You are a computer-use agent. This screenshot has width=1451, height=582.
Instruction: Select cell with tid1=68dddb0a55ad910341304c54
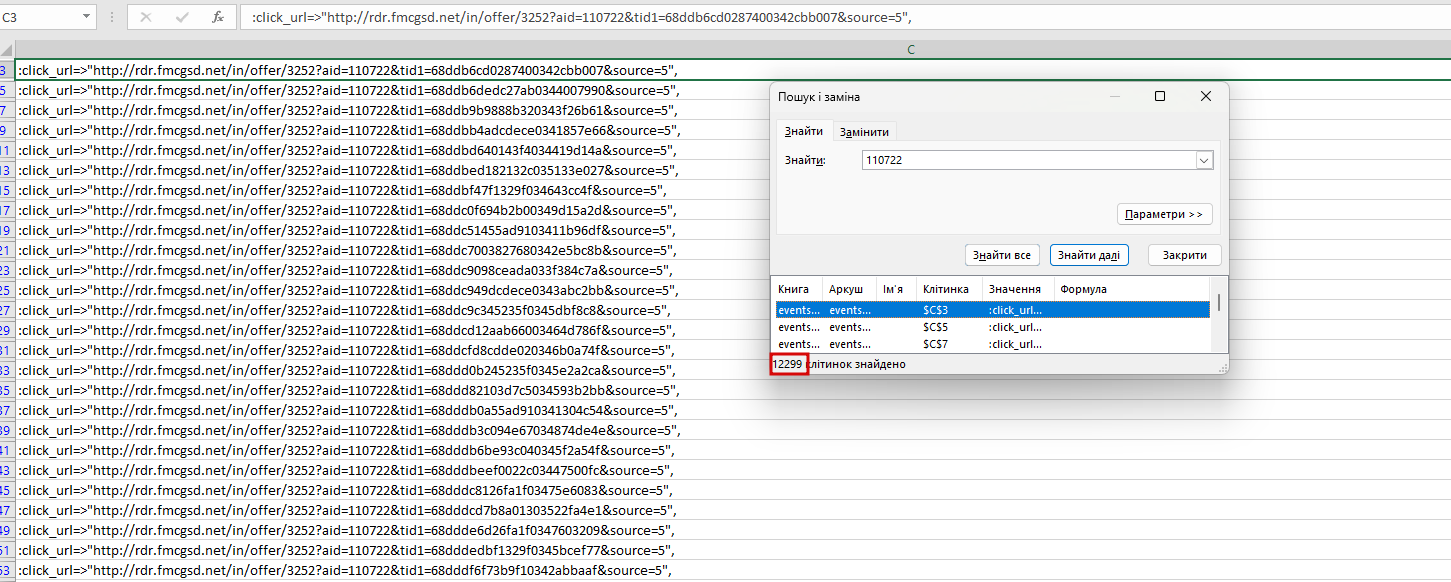733,410
